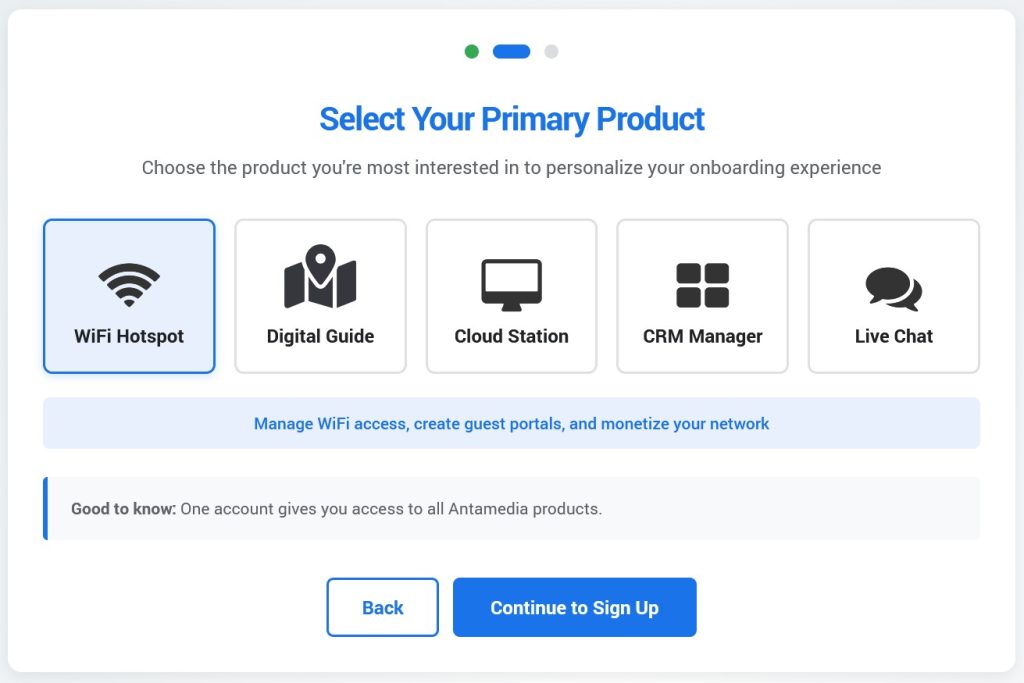Select the CRM Manager label
Image resolution: width=1024 pixels, height=683 pixels.
tap(702, 336)
